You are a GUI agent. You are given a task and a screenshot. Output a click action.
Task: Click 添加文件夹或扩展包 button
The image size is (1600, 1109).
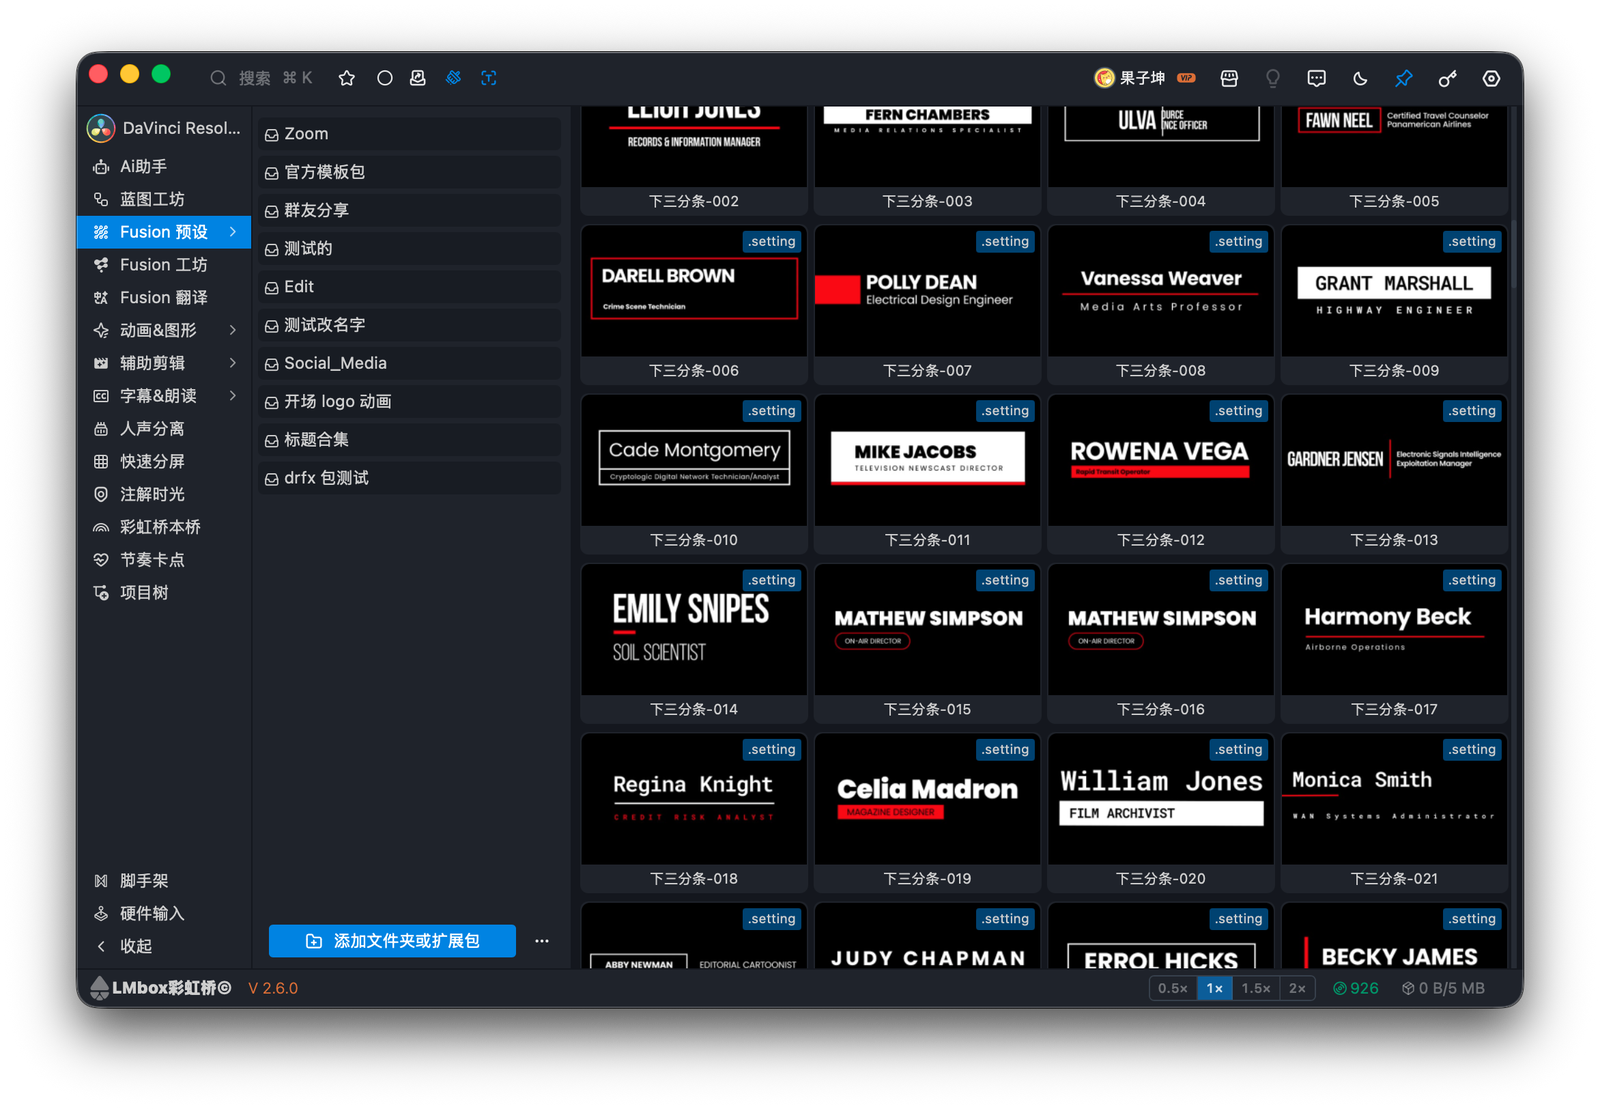point(392,941)
